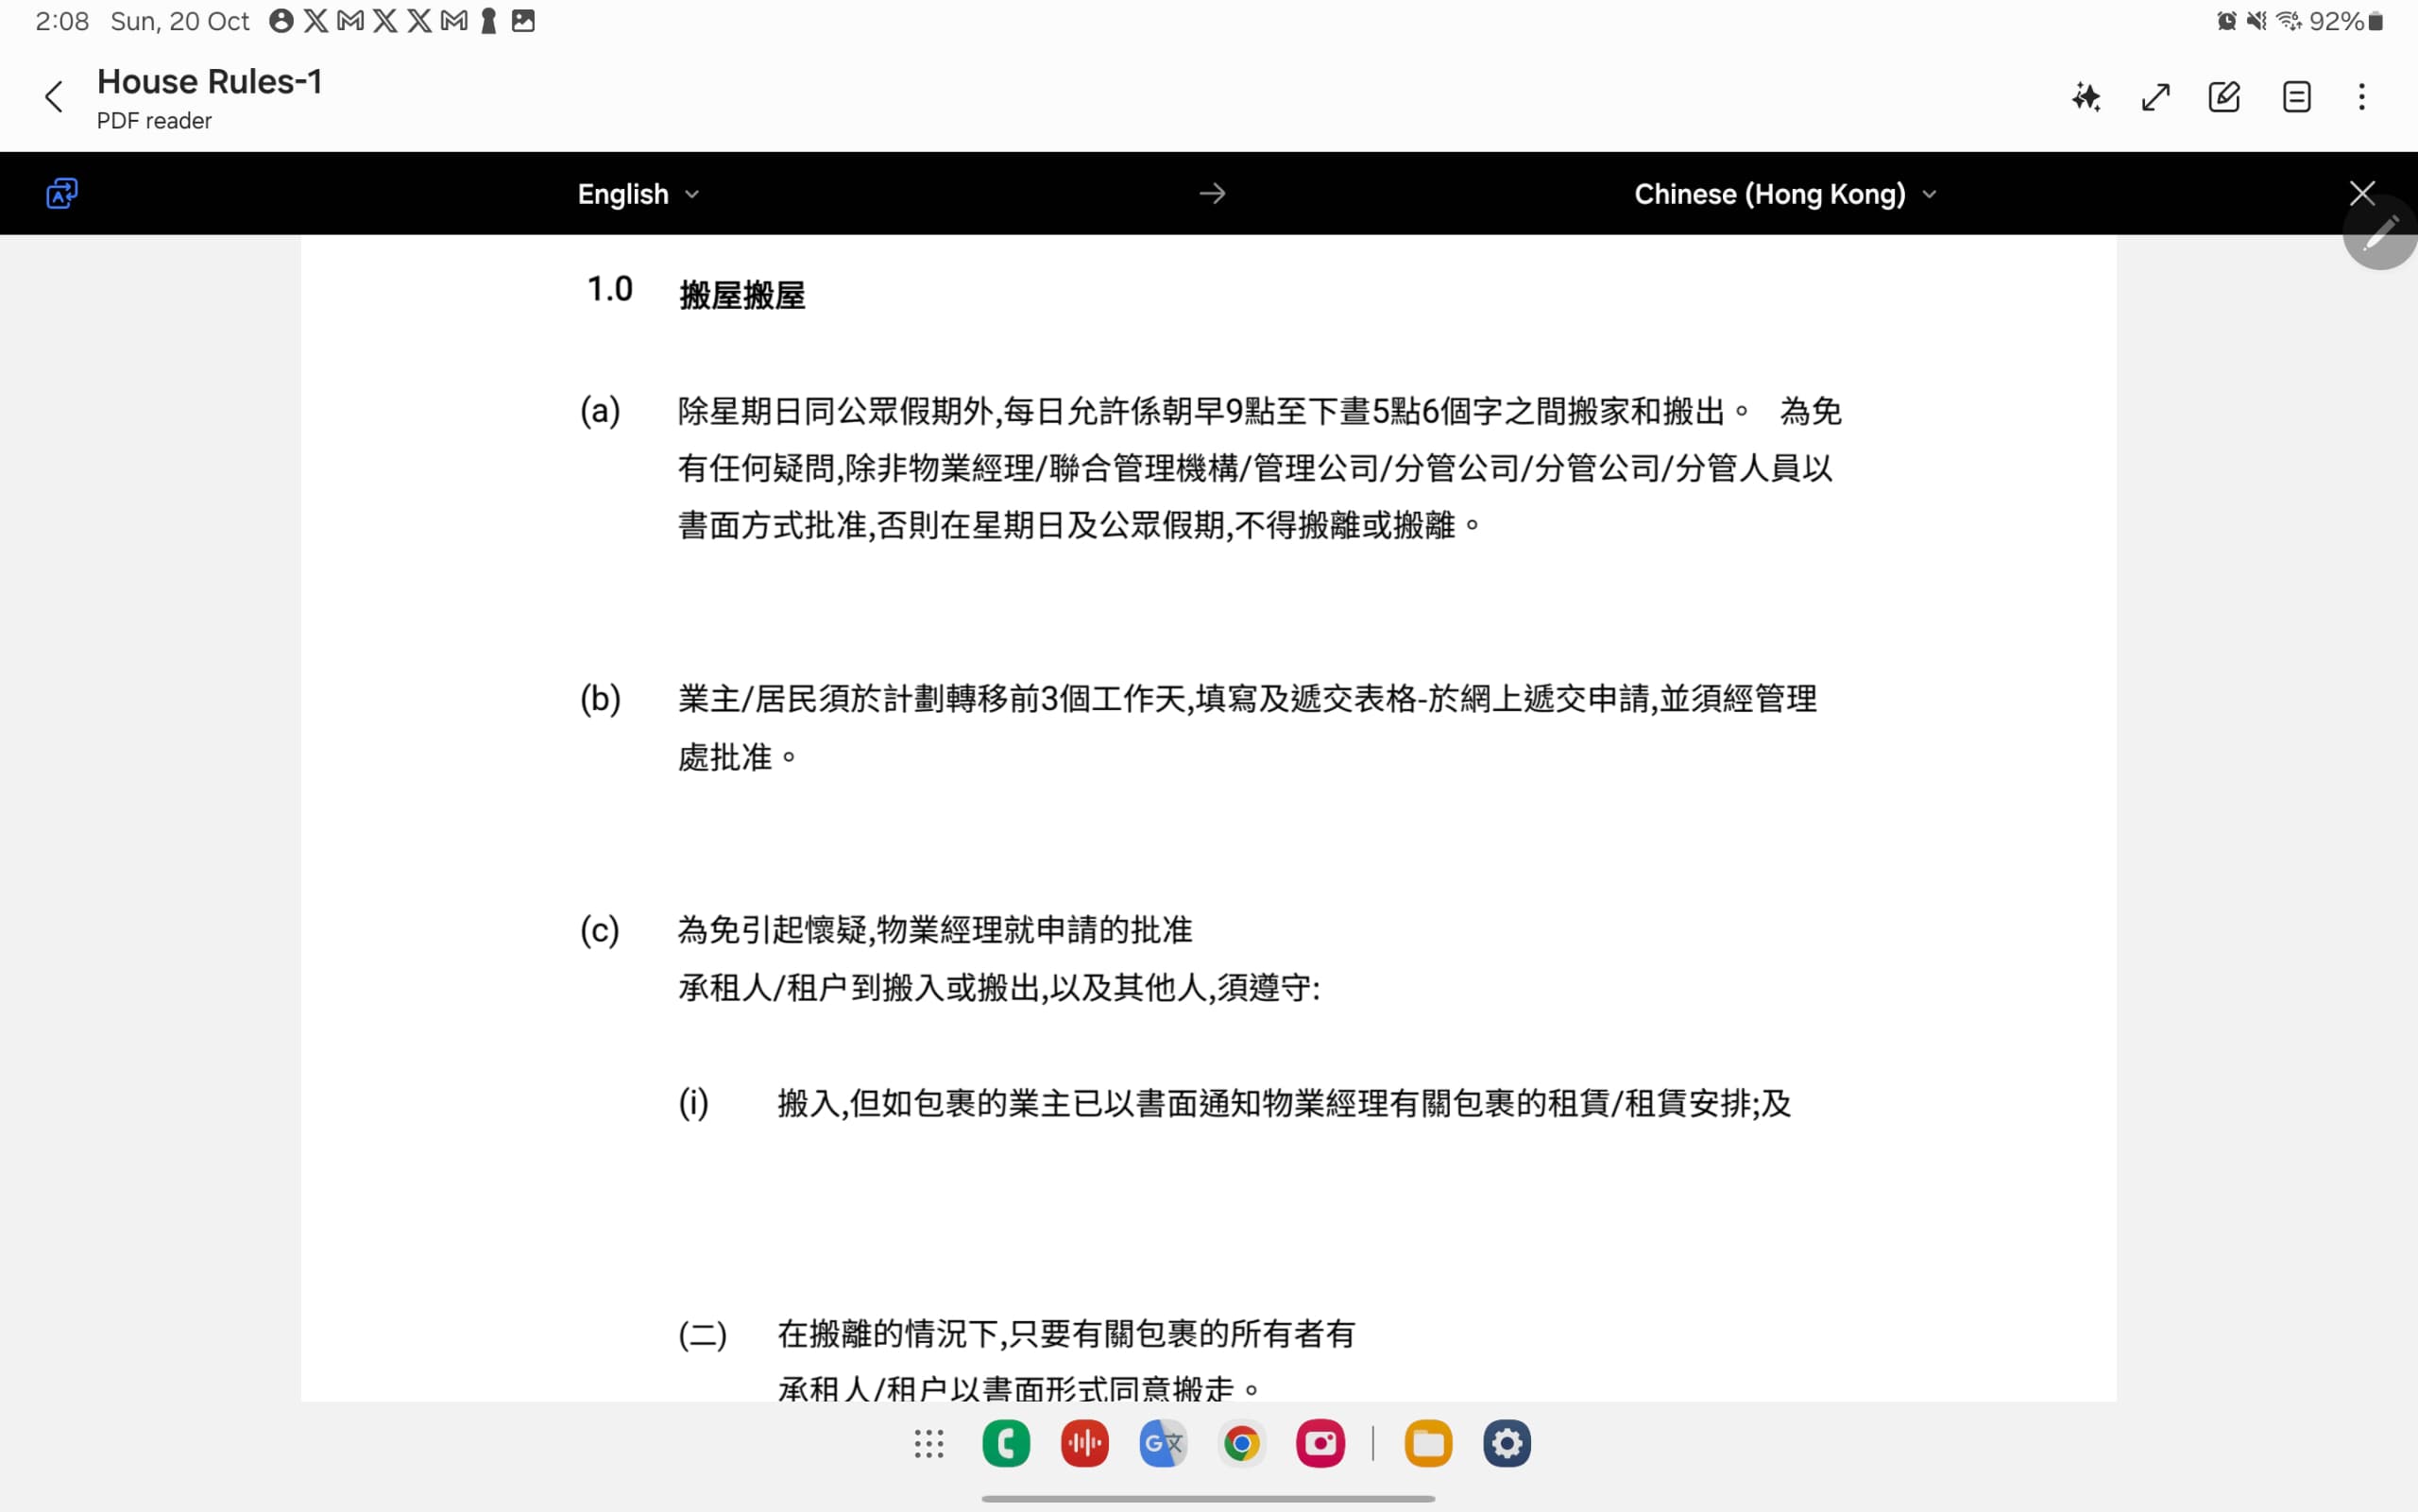Tap the date Sun, 20 Oct

[x=180, y=21]
